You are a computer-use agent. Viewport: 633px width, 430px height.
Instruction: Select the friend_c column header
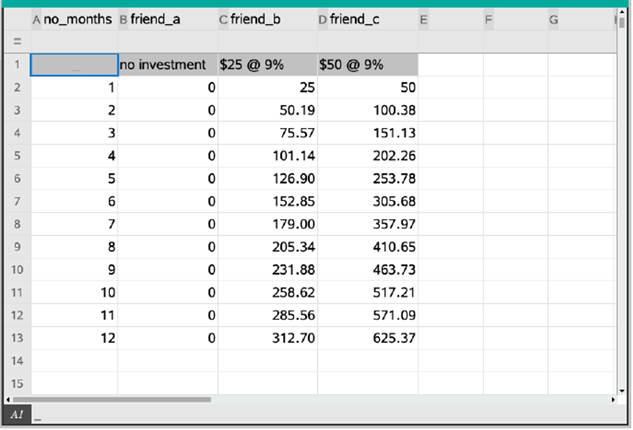(x=367, y=19)
